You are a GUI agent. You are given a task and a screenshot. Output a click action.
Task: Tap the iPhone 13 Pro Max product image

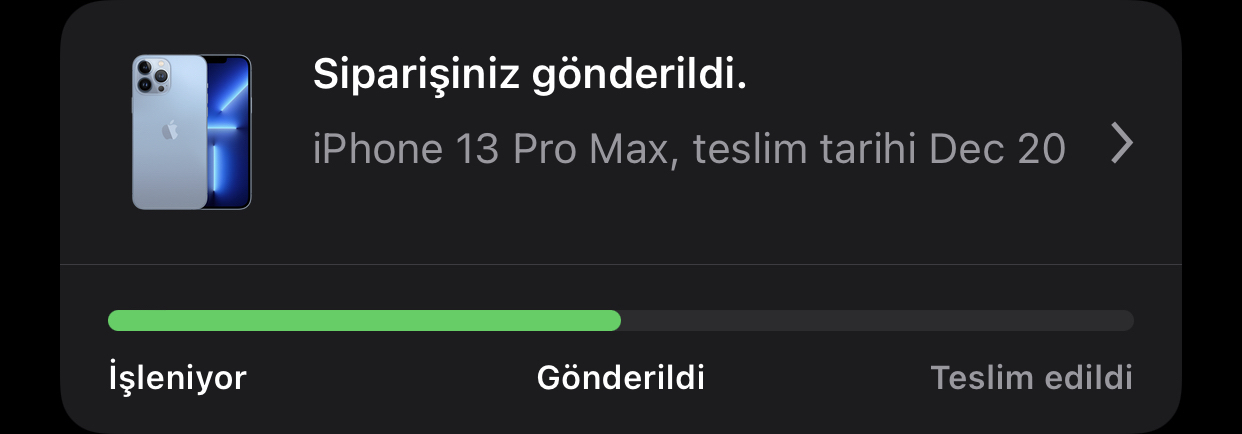coord(191,132)
